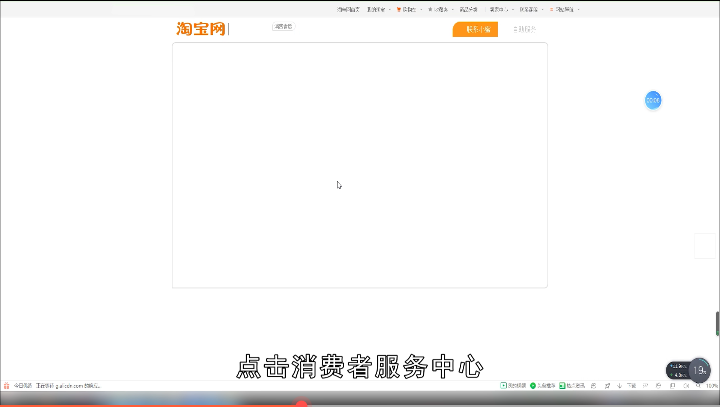Click the round speed-ball widget showing 19

pos(699,370)
